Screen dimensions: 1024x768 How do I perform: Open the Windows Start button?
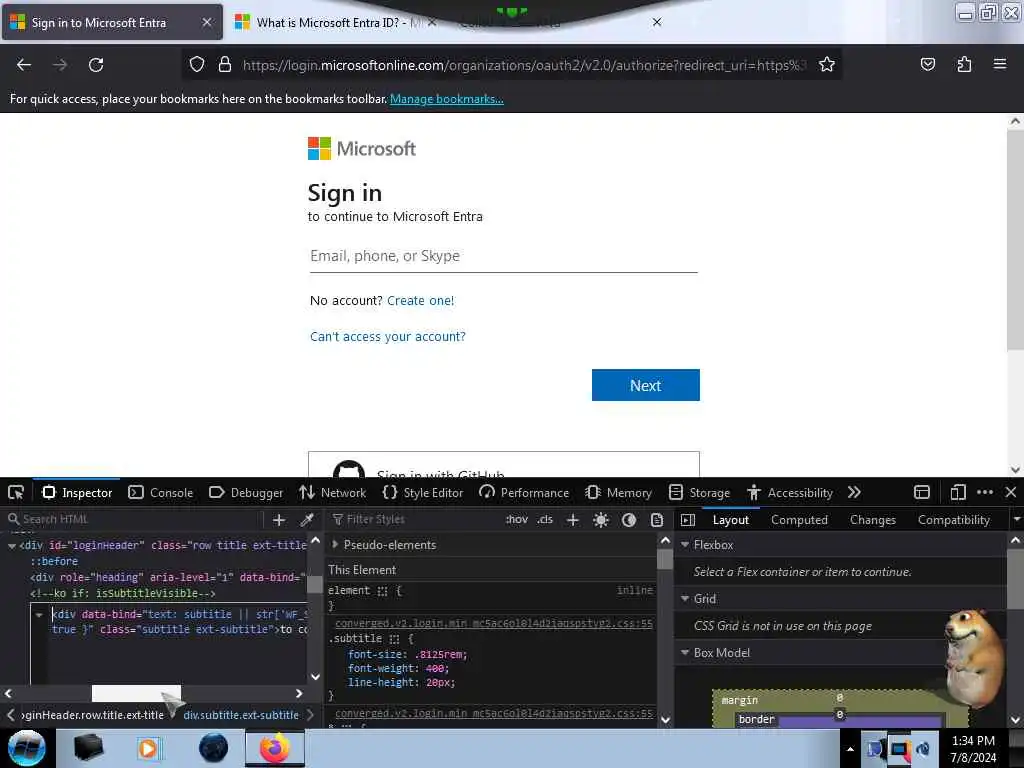[26, 748]
